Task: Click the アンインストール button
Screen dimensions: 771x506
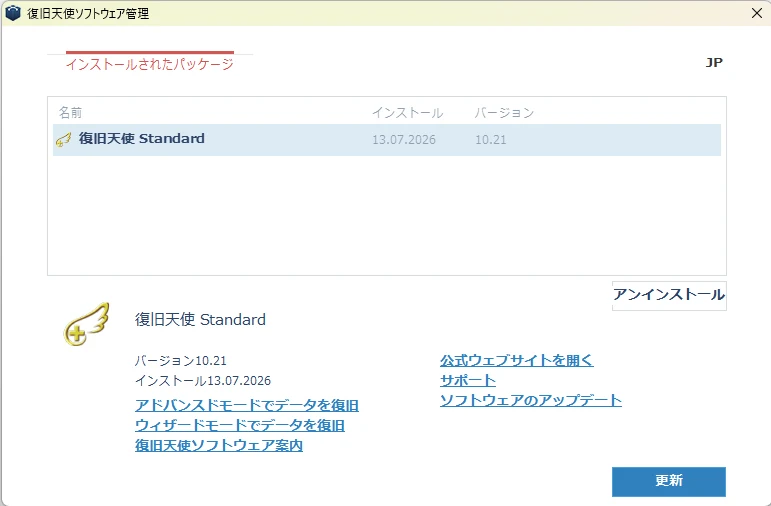Action: (669, 295)
